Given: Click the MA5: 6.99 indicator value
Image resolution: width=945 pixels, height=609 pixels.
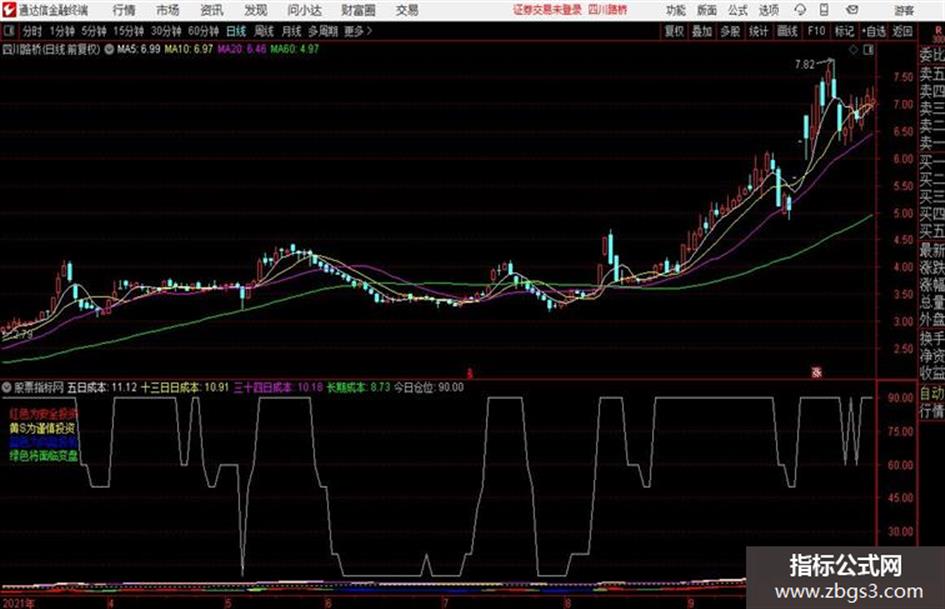Looking at the screenshot, I should click(139, 49).
